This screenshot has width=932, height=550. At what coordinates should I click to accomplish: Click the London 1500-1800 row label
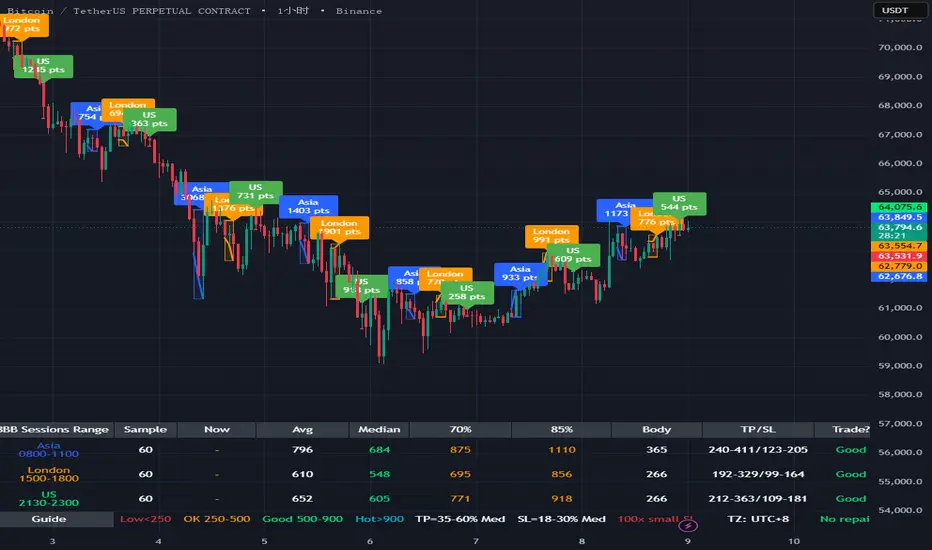click(x=49, y=474)
